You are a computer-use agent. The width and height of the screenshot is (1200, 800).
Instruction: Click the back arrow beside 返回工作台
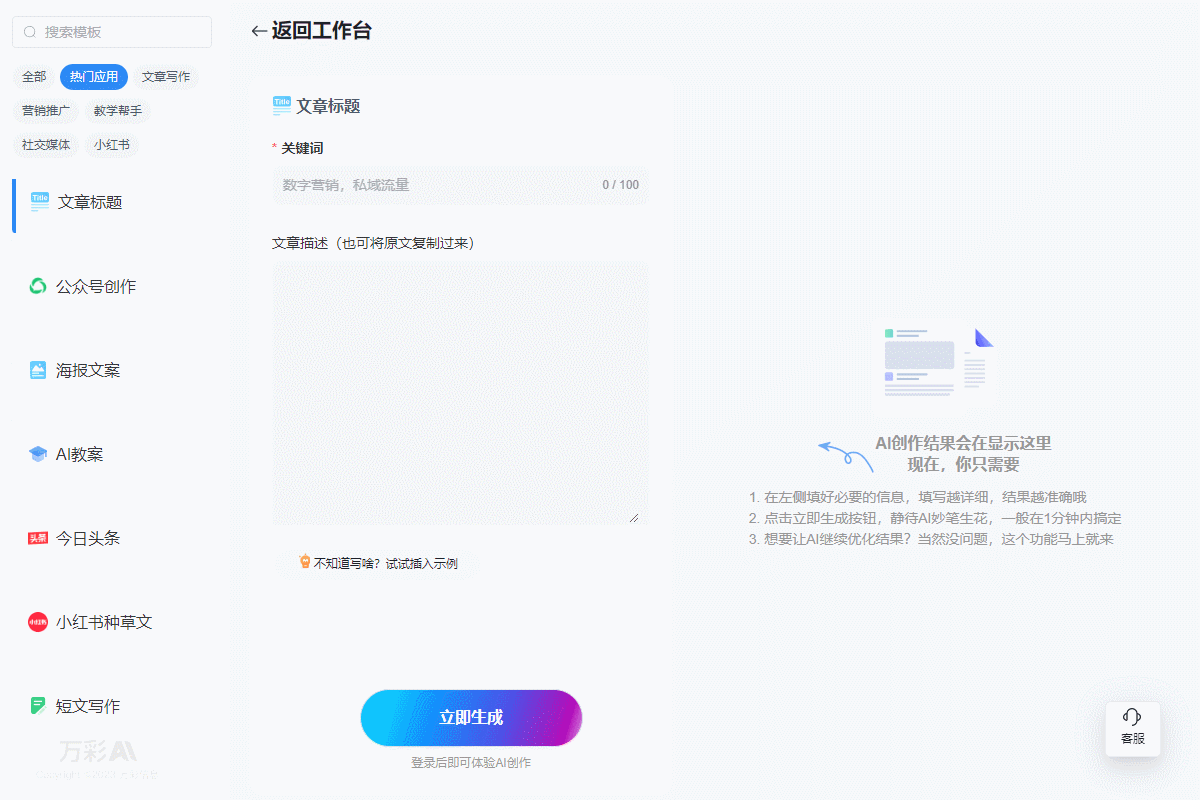(x=259, y=31)
